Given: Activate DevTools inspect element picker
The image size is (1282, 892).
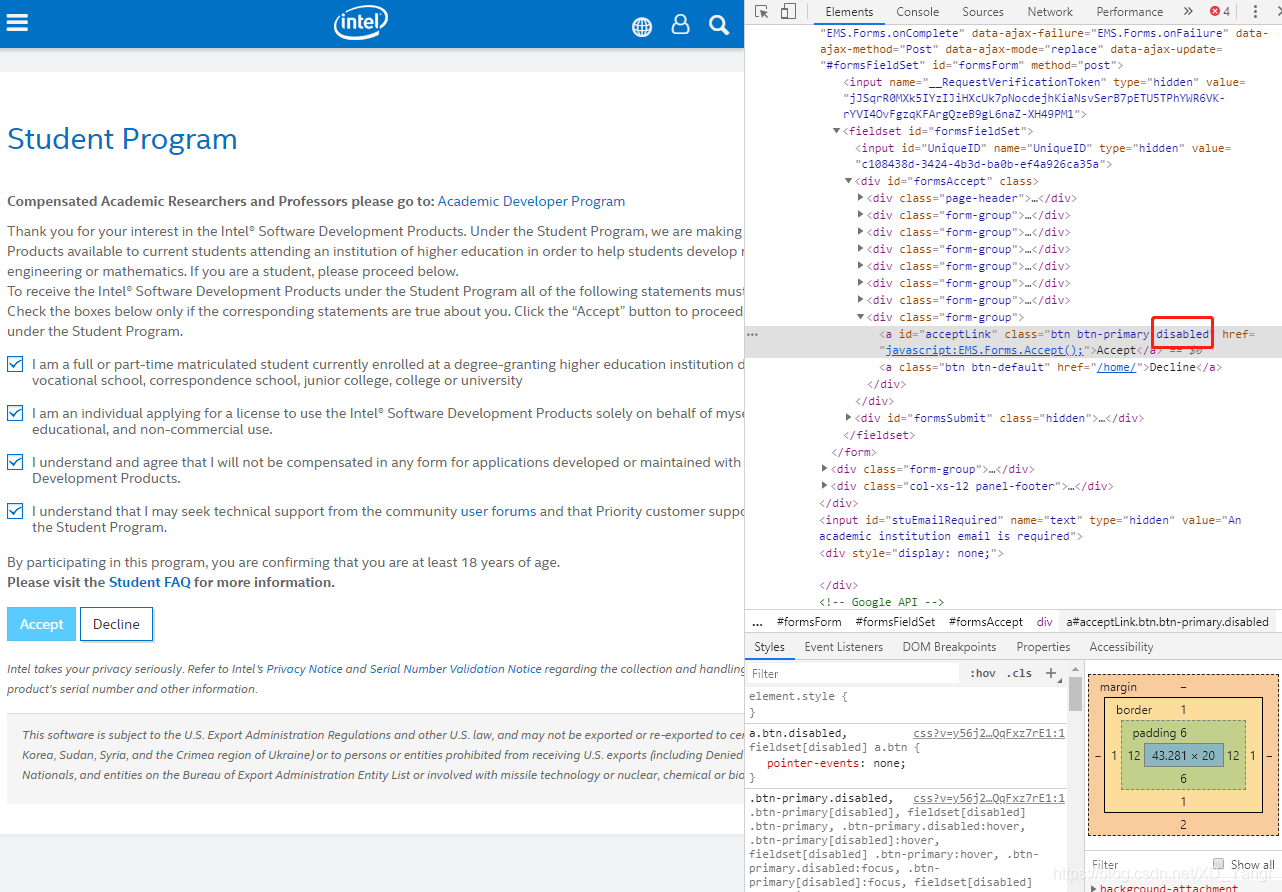Looking at the screenshot, I should click(x=762, y=12).
